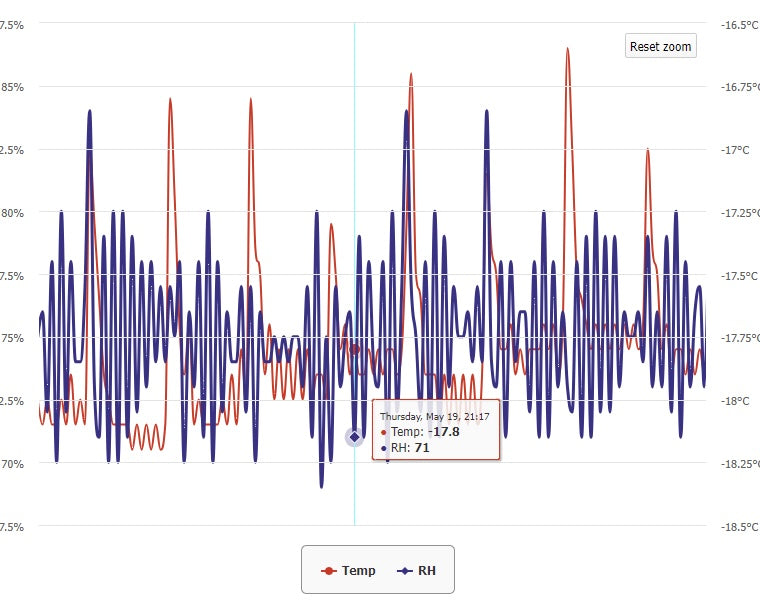Click the red Temp legend marker icon
The width and height of the screenshot is (760, 608).
[x=328, y=570]
